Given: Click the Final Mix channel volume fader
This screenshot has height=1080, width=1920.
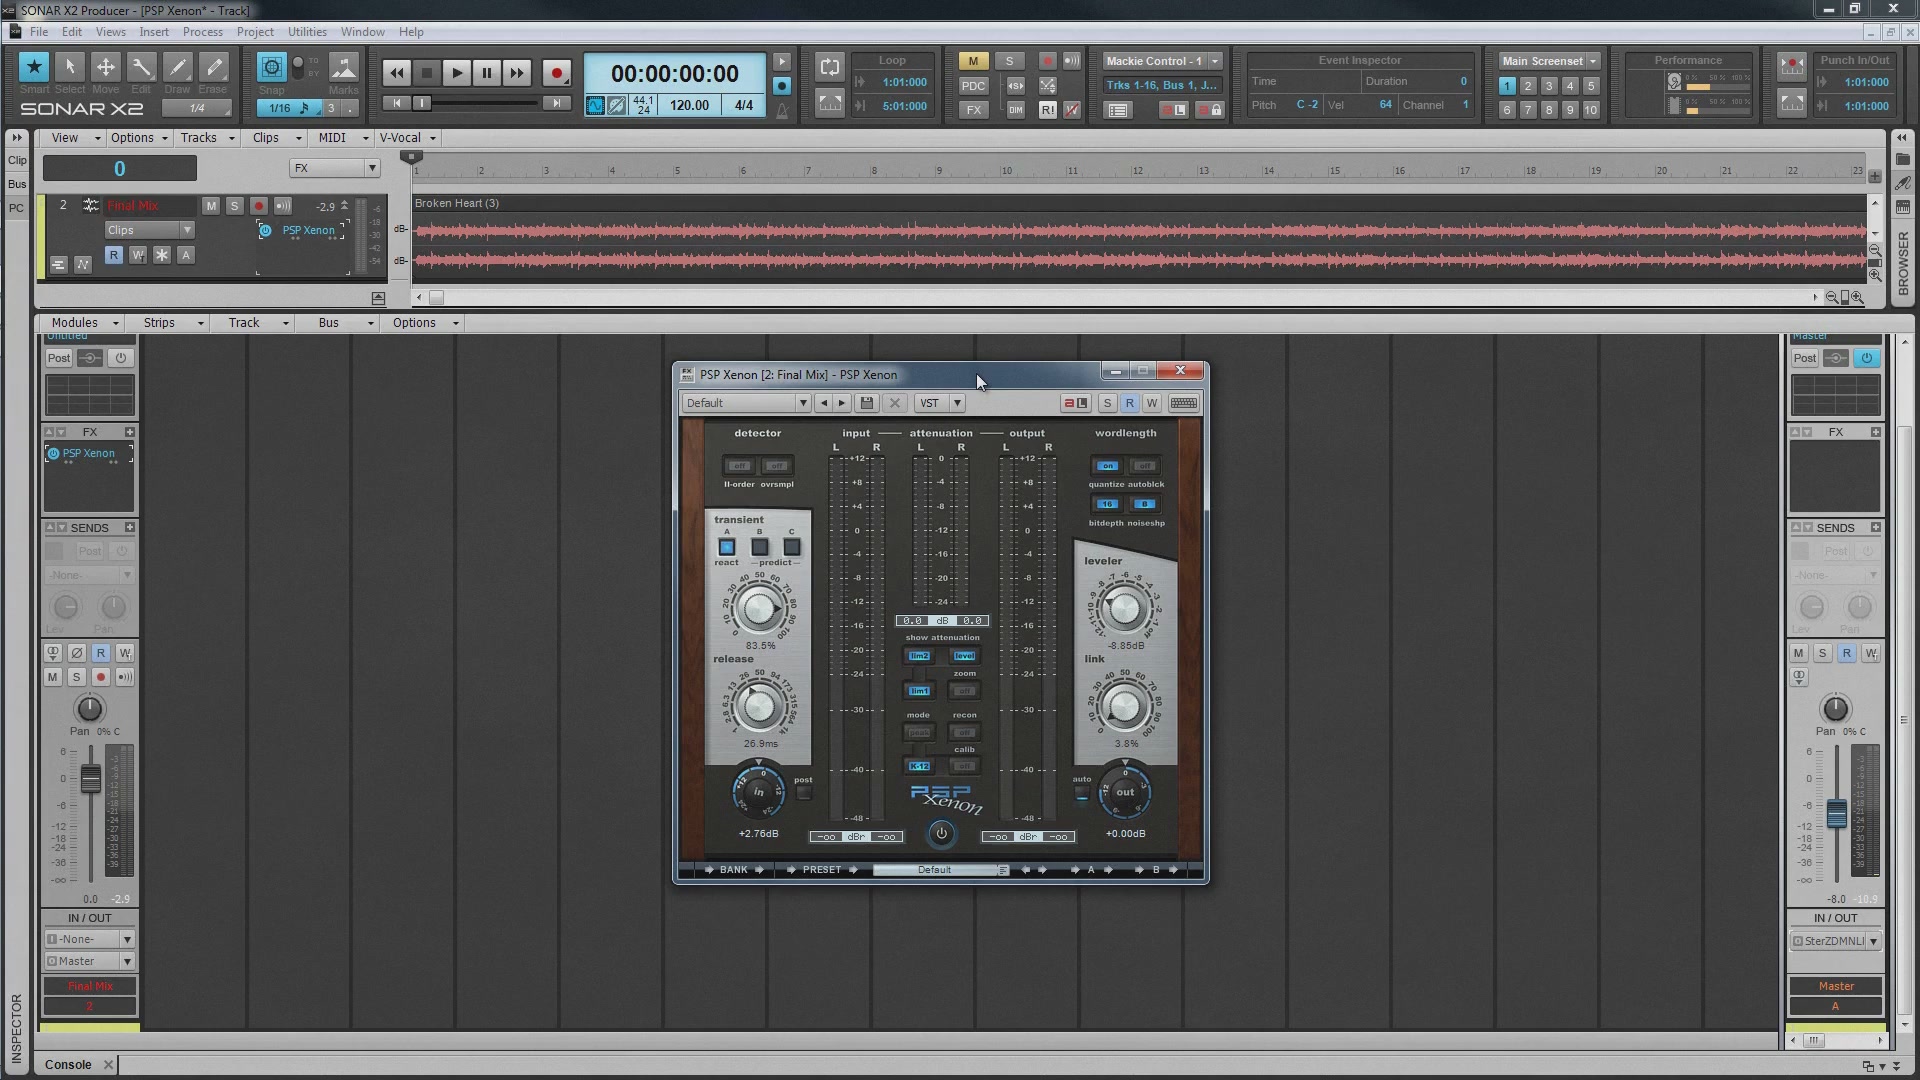Looking at the screenshot, I should pos(90,779).
